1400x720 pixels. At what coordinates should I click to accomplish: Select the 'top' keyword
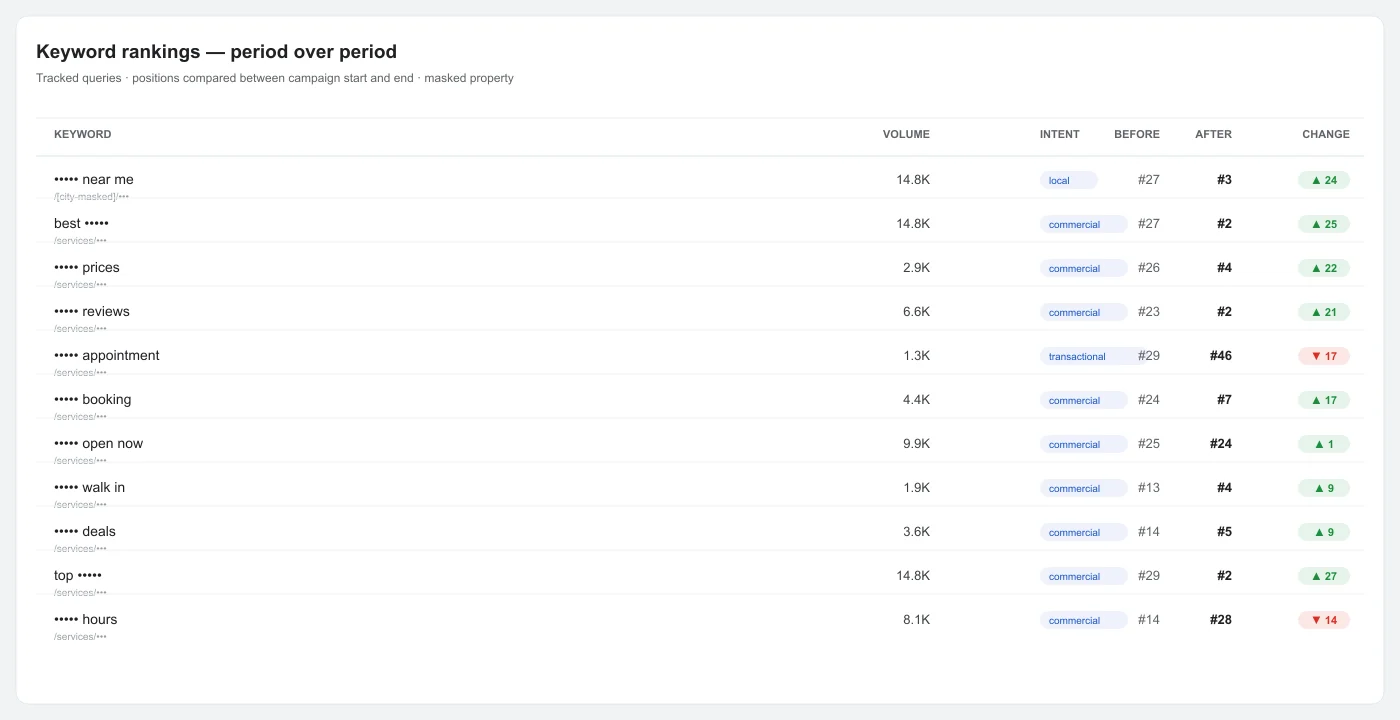(x=78, y=575)
